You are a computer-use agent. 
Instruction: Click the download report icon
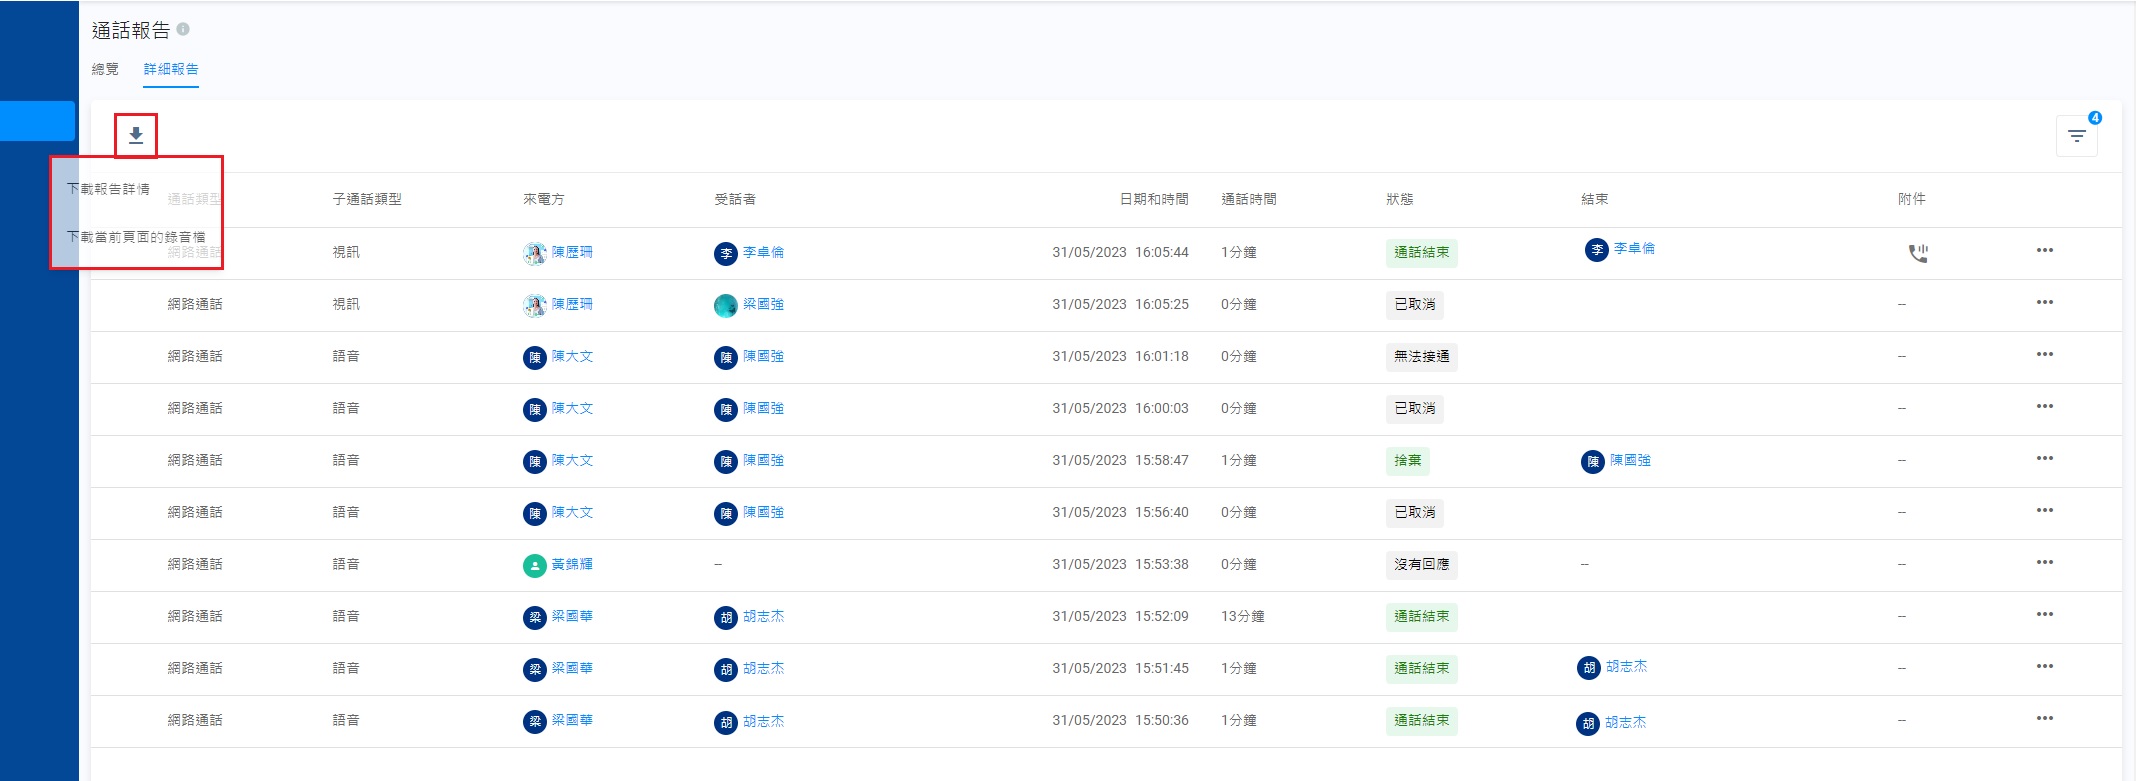(x=136, y=135)
